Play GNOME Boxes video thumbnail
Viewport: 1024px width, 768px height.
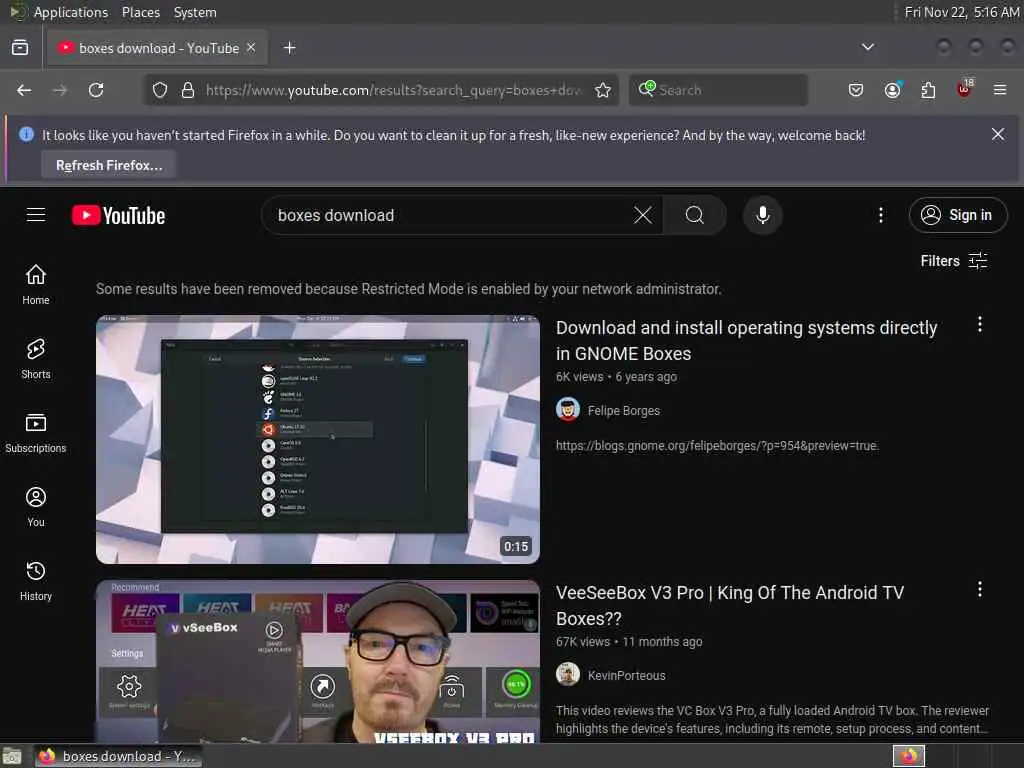click(x=317, y=439)
